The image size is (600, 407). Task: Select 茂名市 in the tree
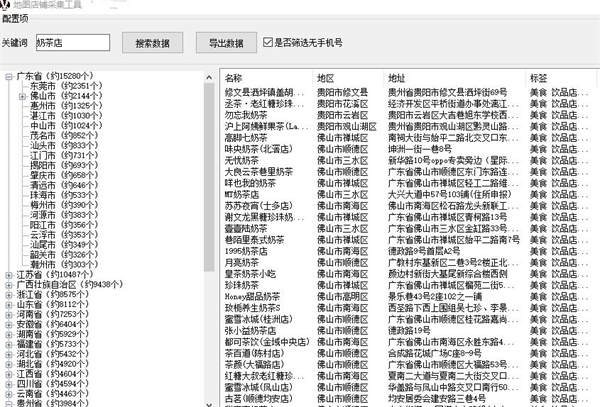click(64, 135)
